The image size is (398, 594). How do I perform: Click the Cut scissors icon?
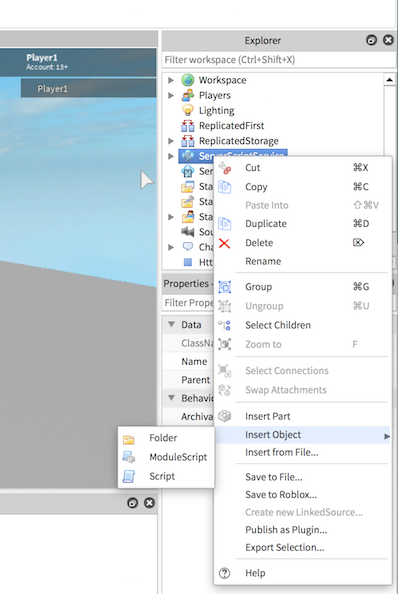pyautogui.click(x=225, y=168)
